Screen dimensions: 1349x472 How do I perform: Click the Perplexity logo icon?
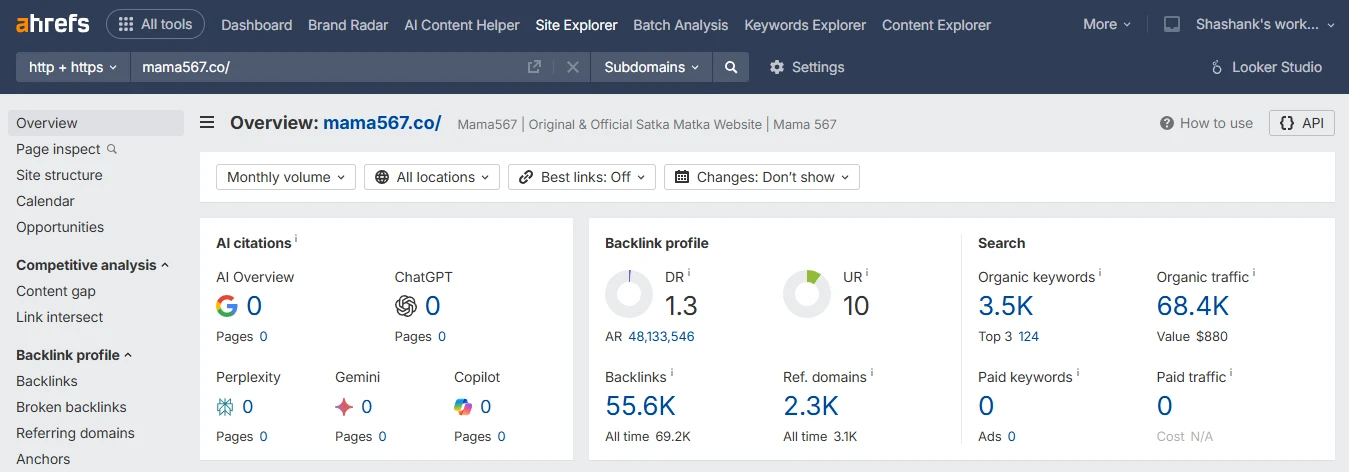[225, 407]
